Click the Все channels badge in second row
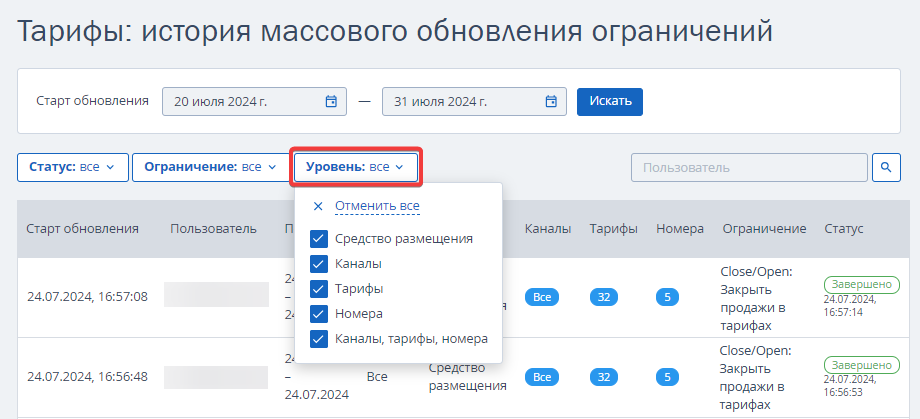 coord(542,377)
